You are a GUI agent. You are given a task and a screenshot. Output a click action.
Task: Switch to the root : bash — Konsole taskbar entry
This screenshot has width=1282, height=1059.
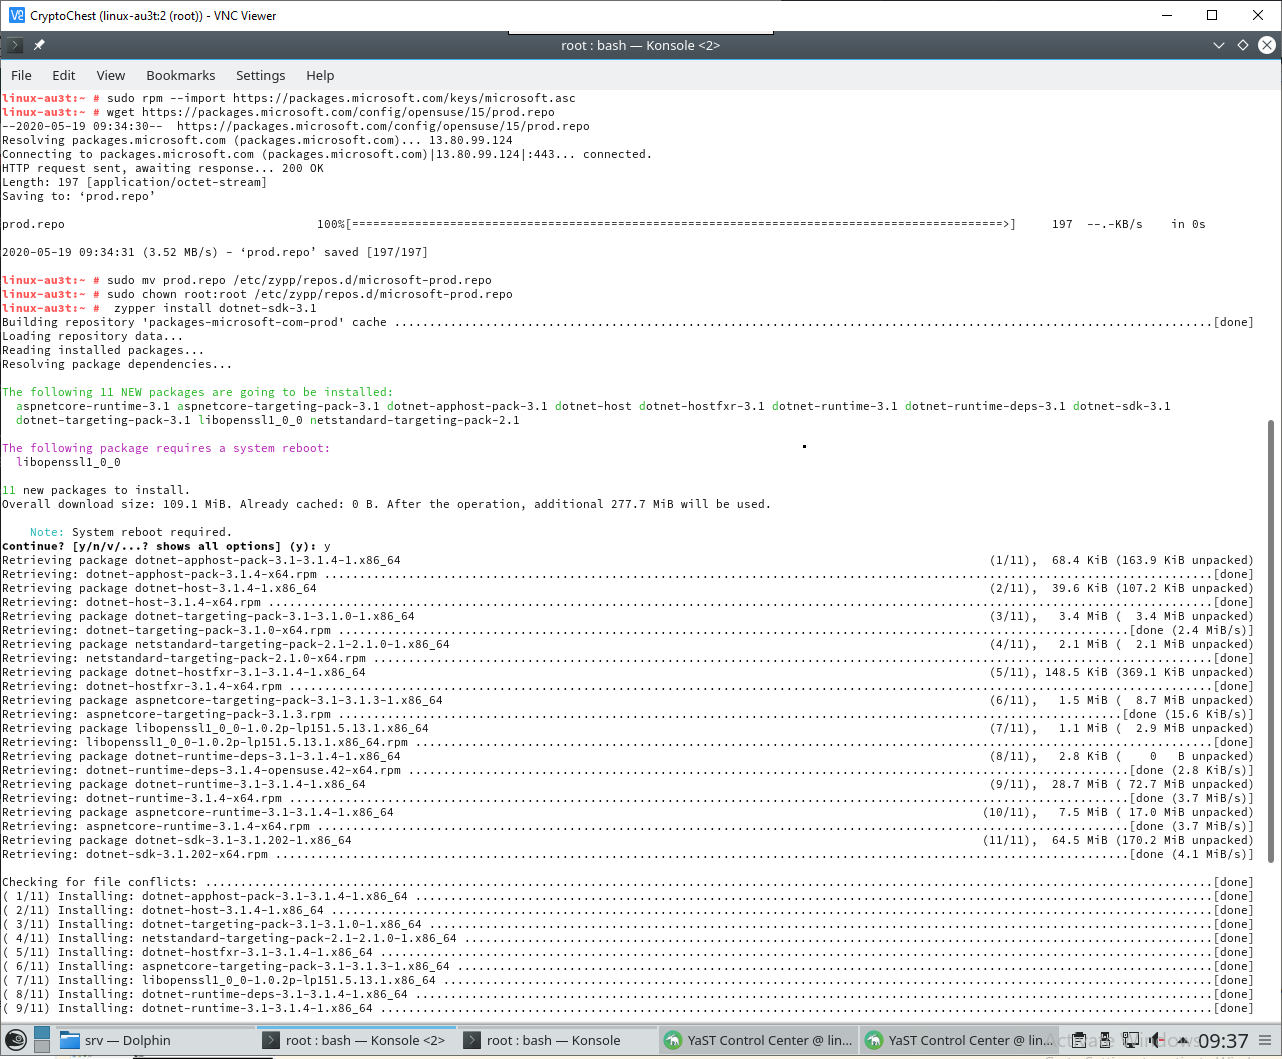click(558, 1040)
